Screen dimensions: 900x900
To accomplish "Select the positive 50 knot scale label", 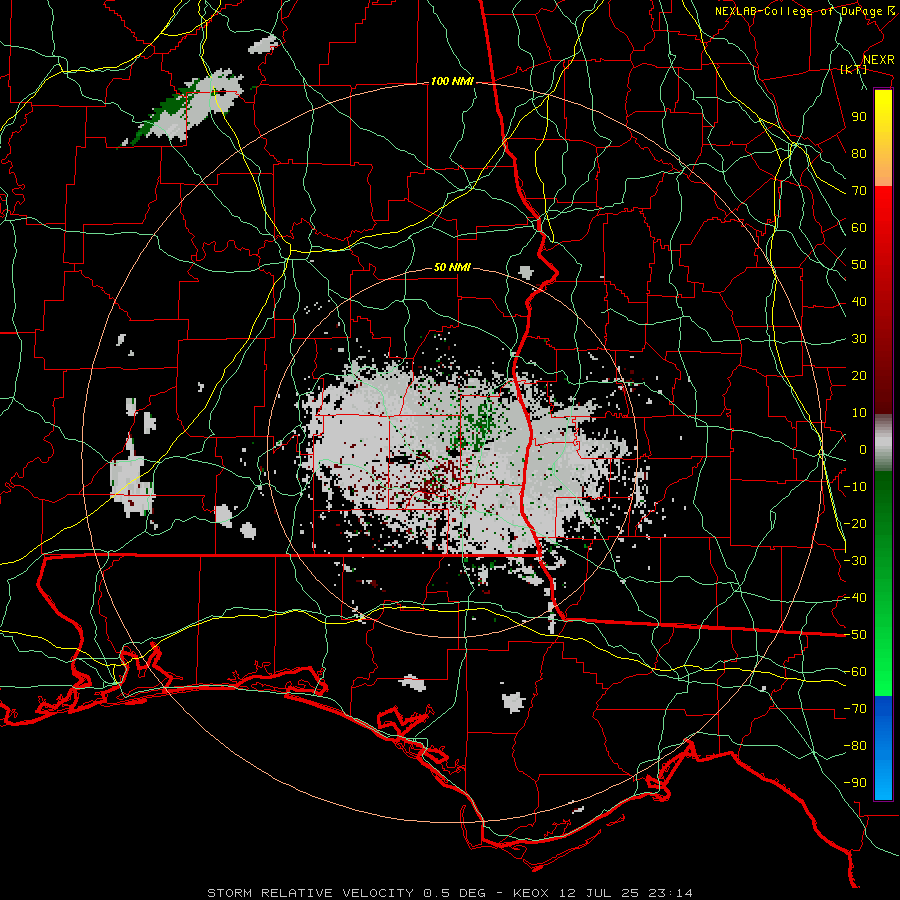I will click(x=859, y=265).
